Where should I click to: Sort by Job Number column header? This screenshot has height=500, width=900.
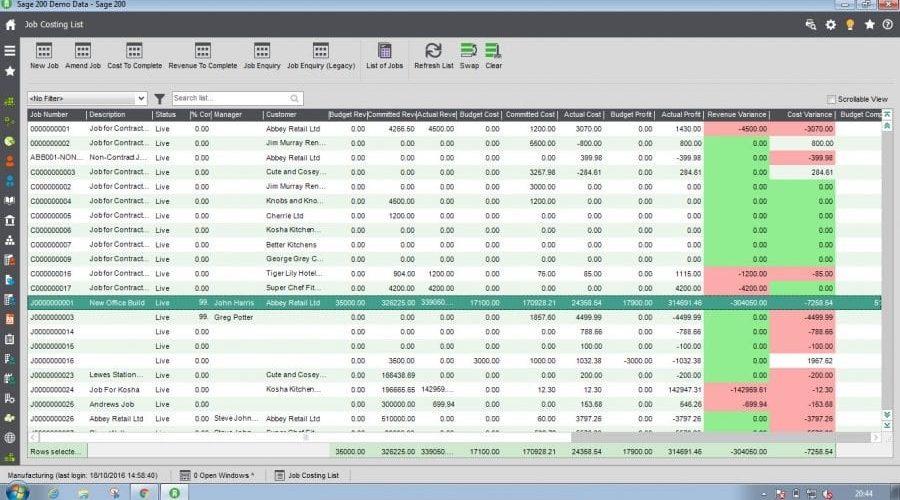pos(57,115)
